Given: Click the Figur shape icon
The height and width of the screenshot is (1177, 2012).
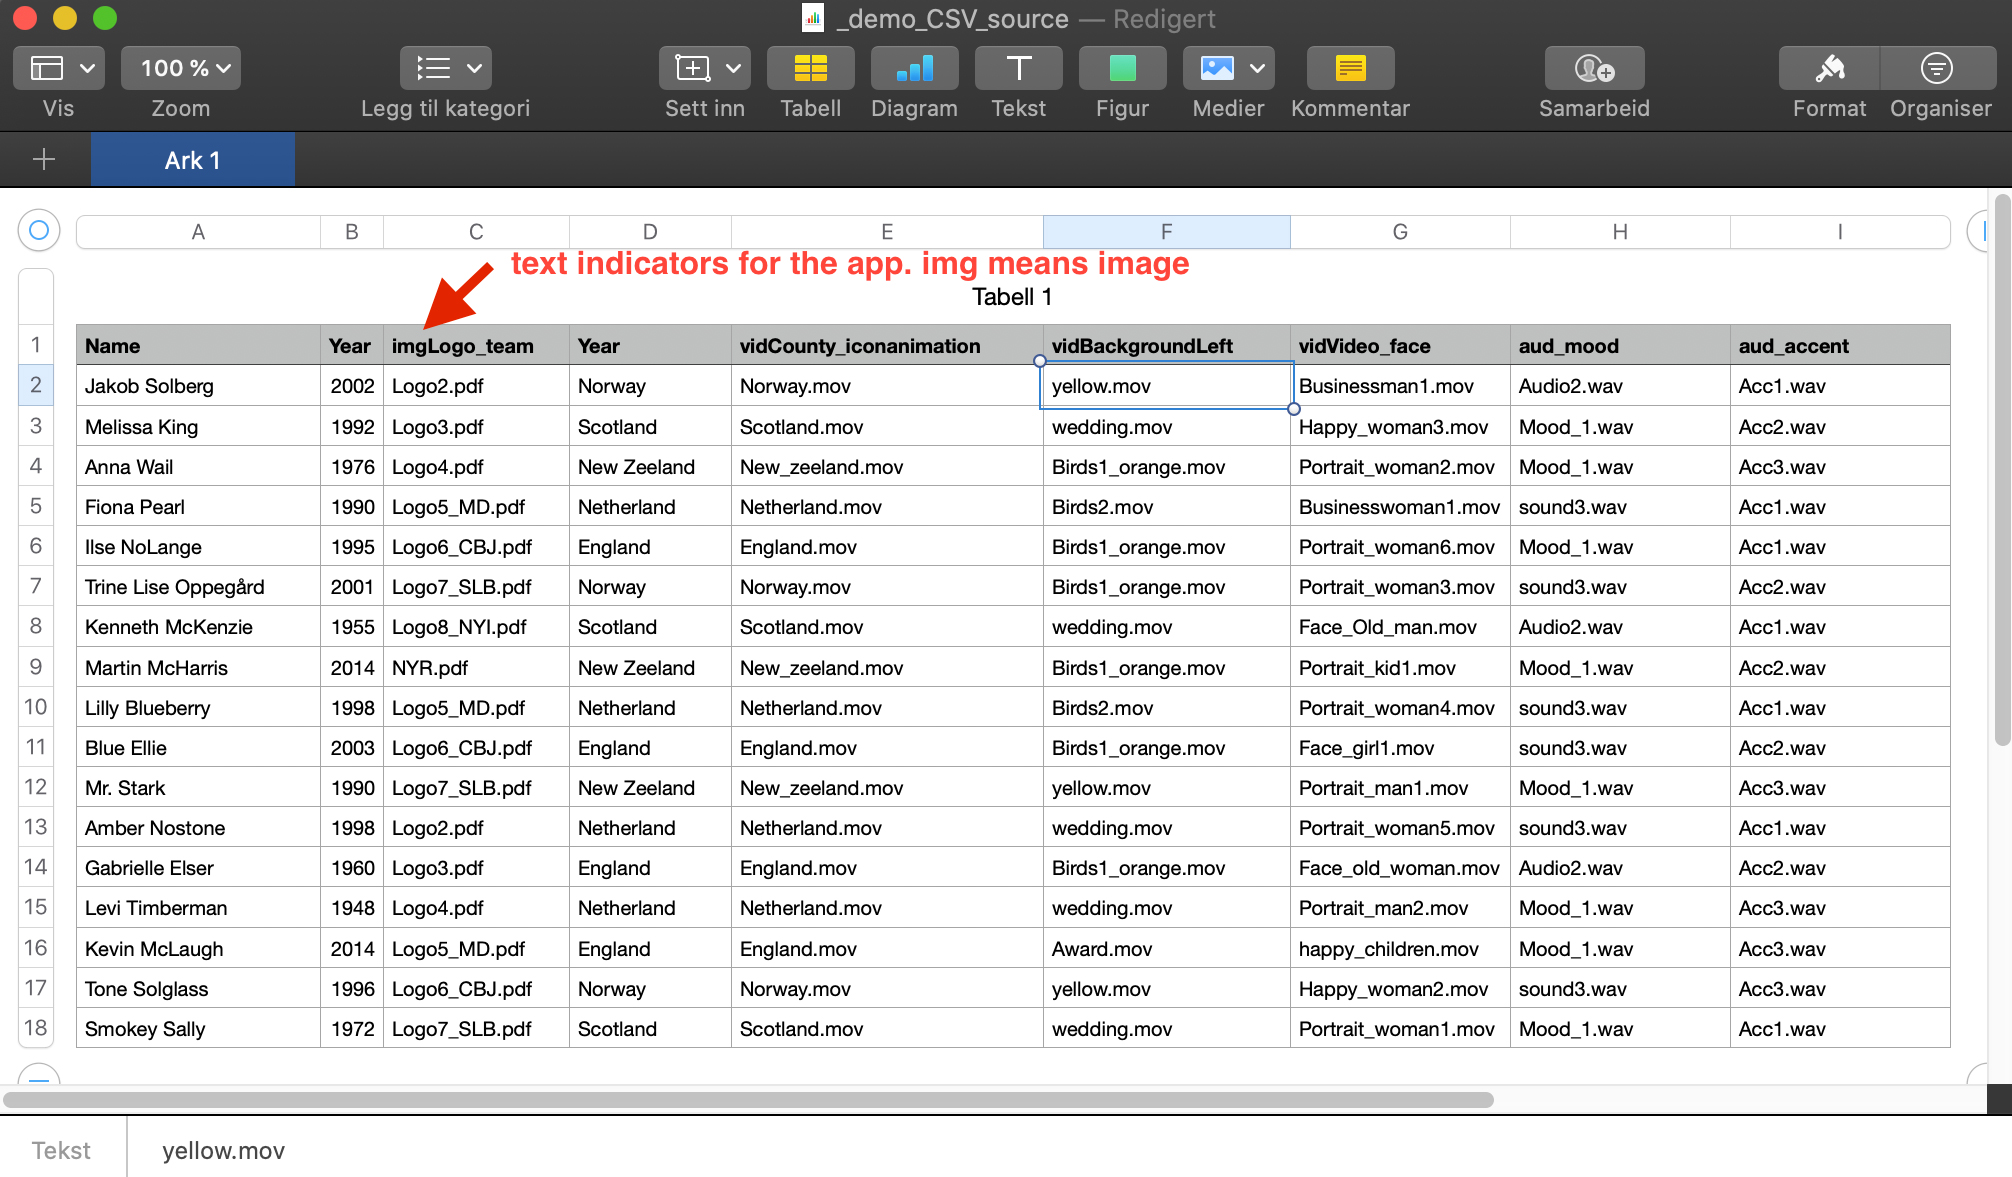Looking at the screenshot, I should tap(1123, 68).
